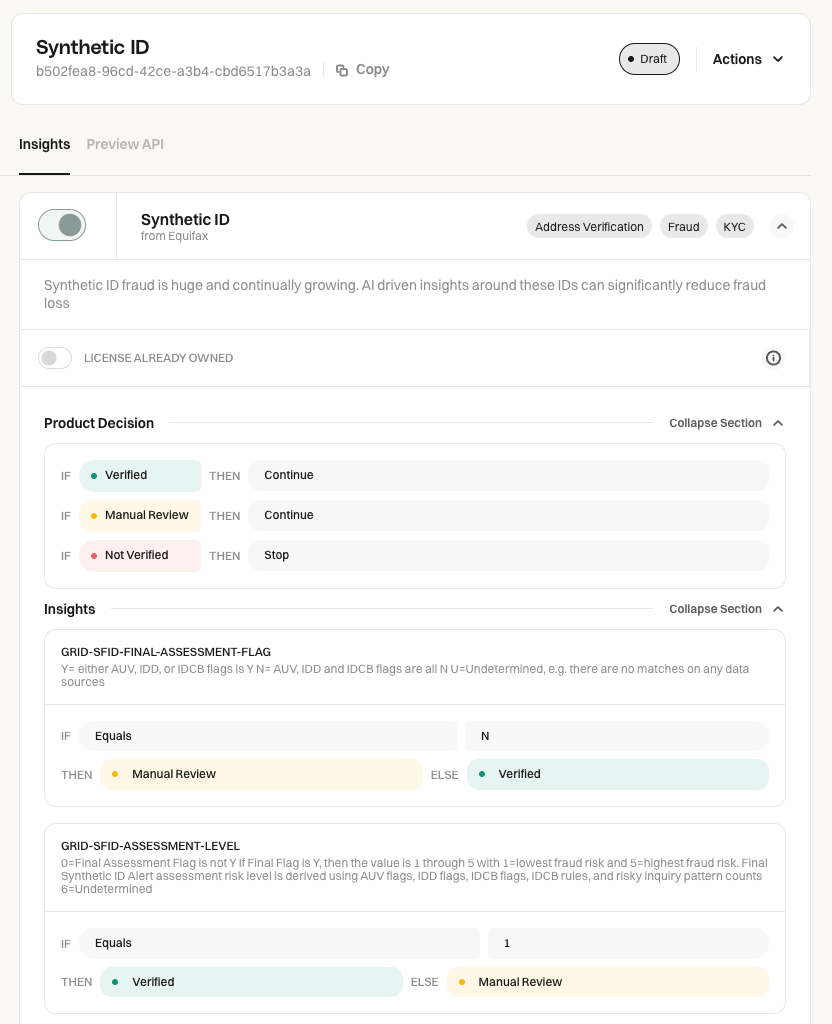Toggle the Synthetic ID main switch
Screen dimensions: 832x1024
62,225
